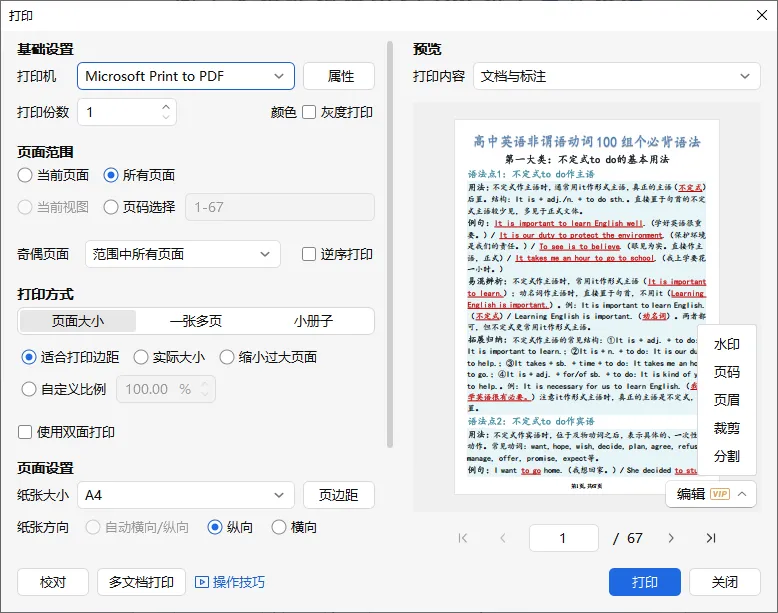
Task: Enable 使用双面打印 duplex checkbox
Action: click(25, 432)
